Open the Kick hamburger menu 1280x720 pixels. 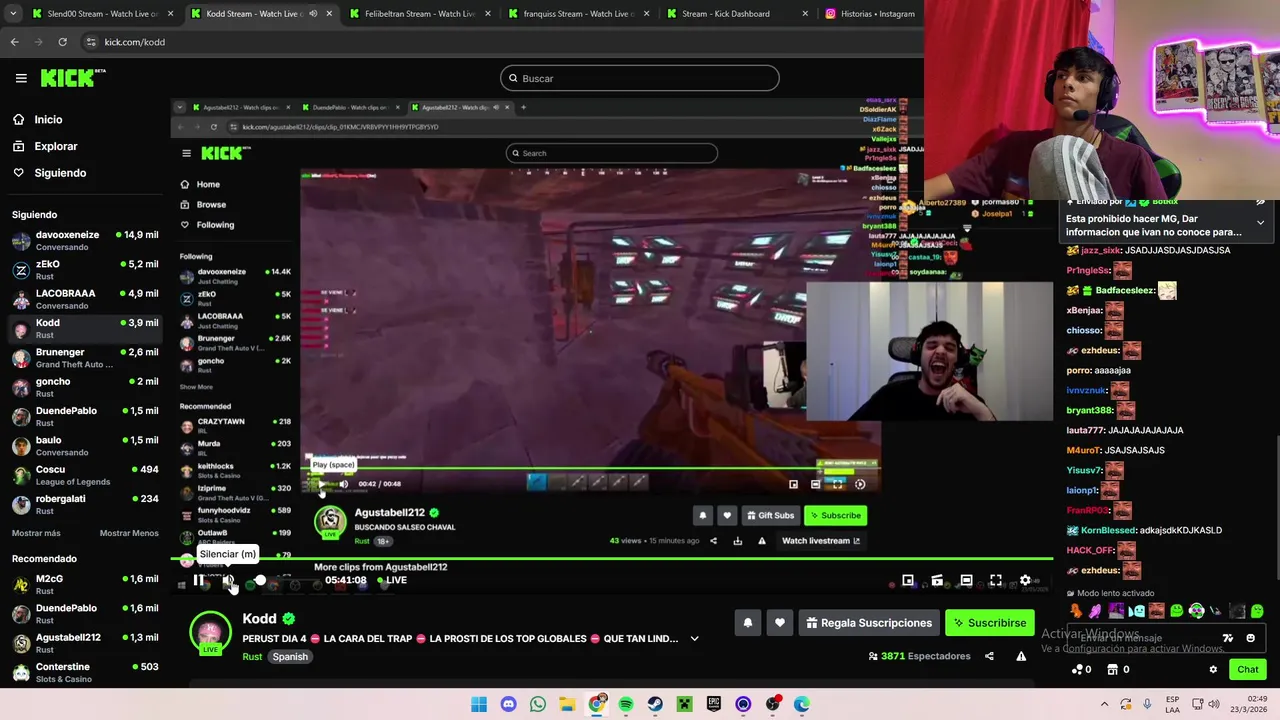click(21, 78)
